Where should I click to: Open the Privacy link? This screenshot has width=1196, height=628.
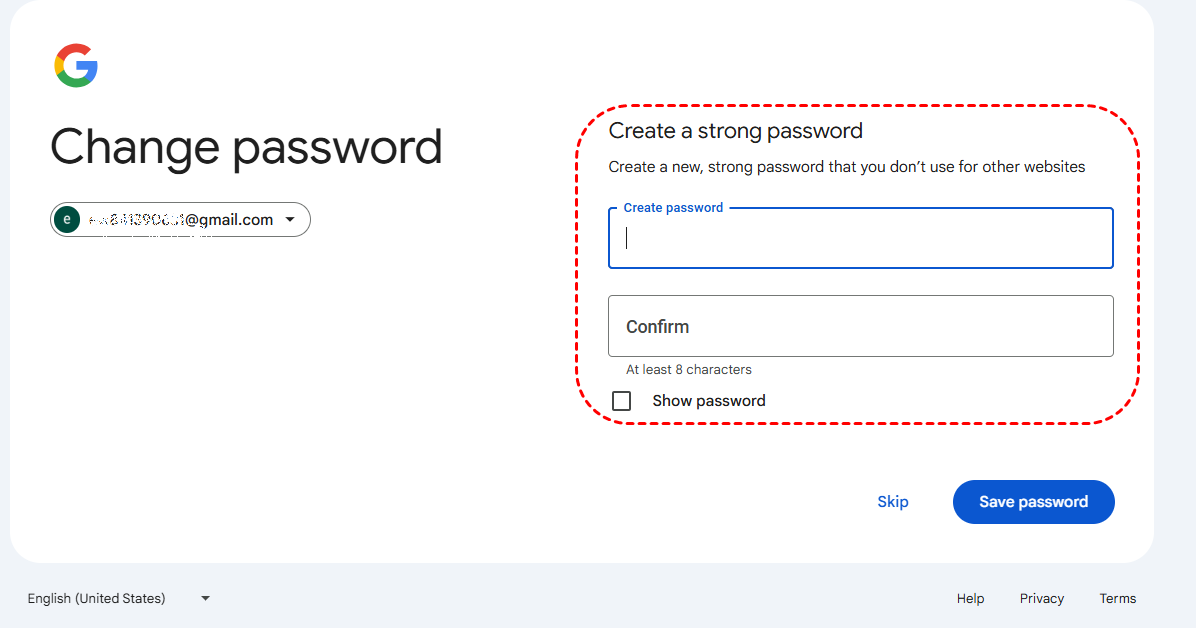coord(1041,599)
